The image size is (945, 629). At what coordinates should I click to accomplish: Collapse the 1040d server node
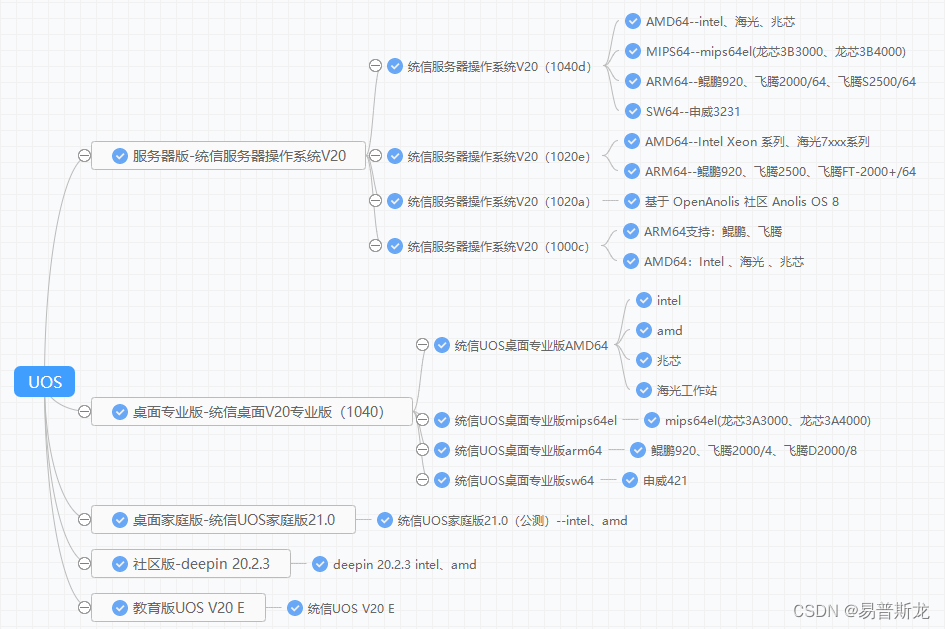point(375,66)
